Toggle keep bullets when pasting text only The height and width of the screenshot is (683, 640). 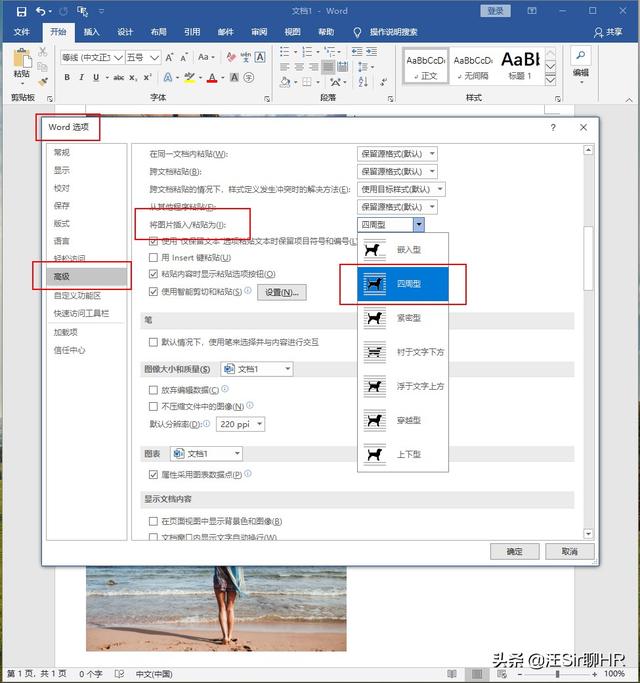[153, 241]
